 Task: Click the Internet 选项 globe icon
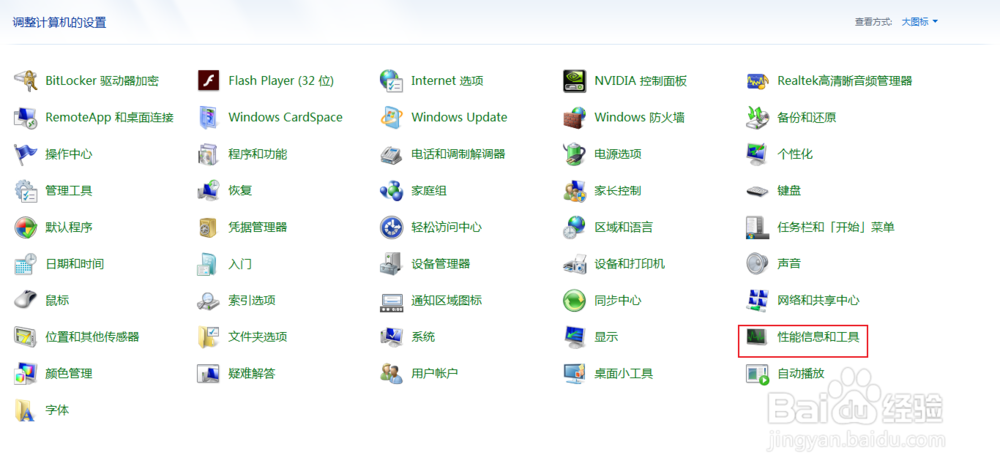coord(391,81)
